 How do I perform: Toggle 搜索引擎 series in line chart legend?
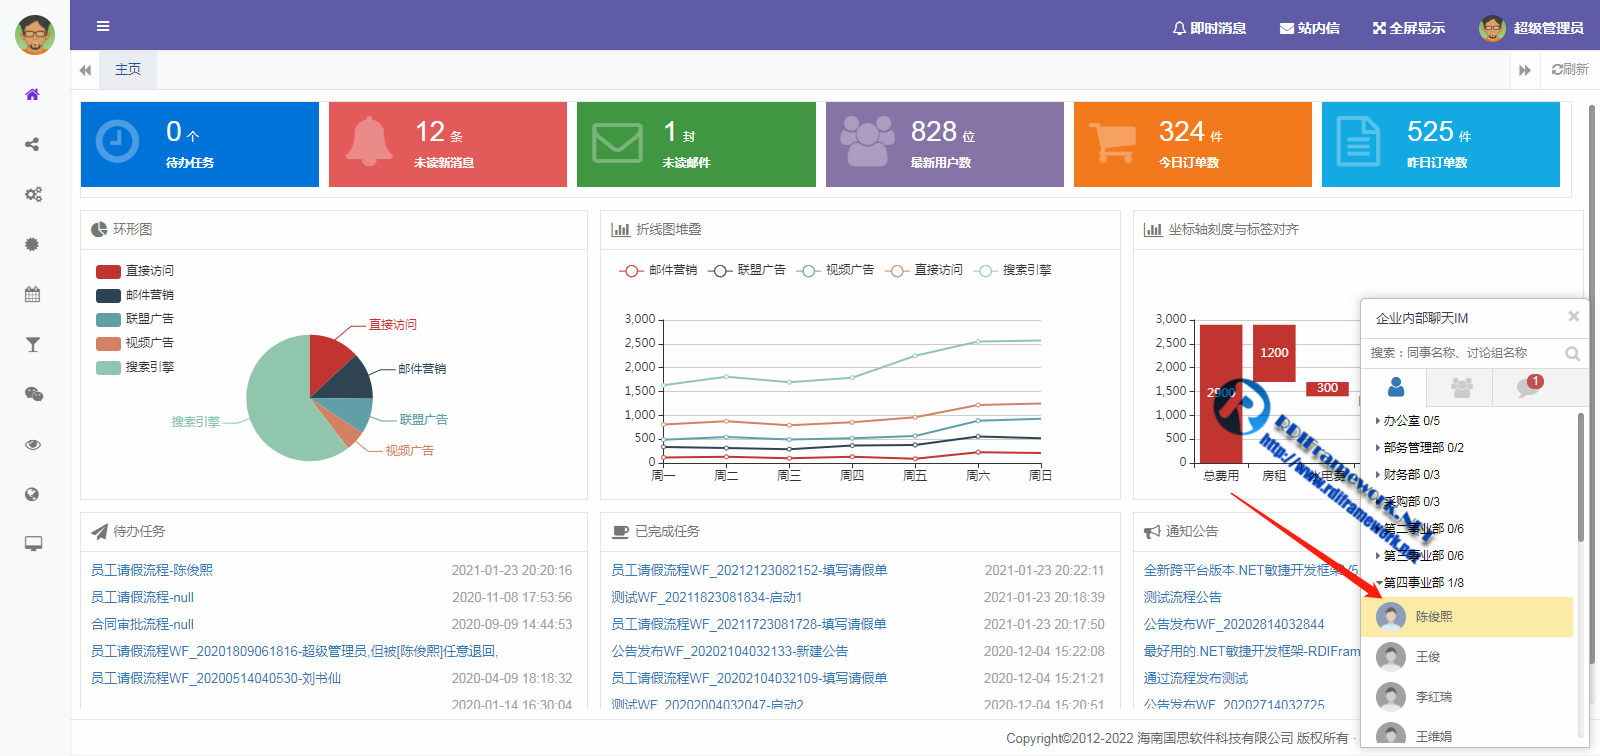coord(1013,270)
